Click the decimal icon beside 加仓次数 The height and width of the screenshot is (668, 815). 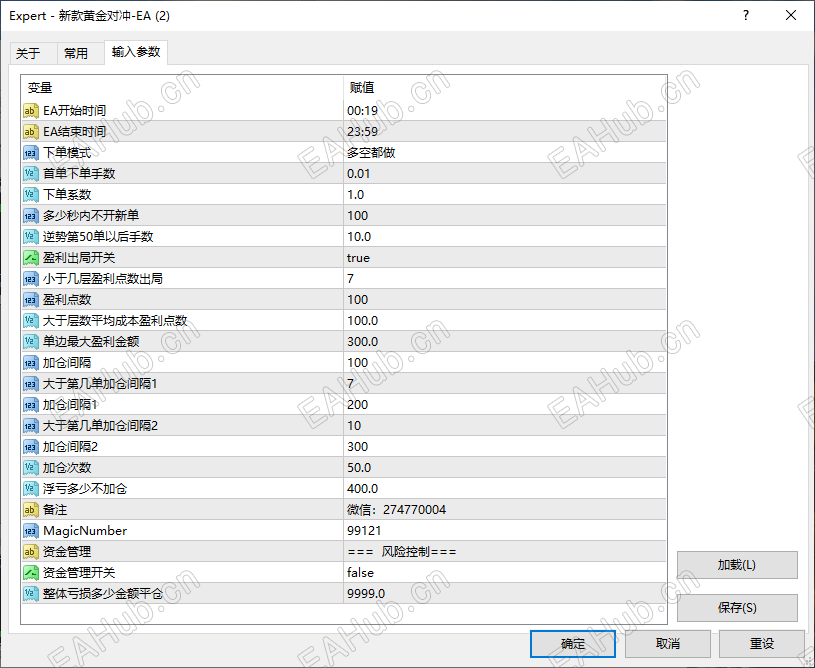click(30, 468)
